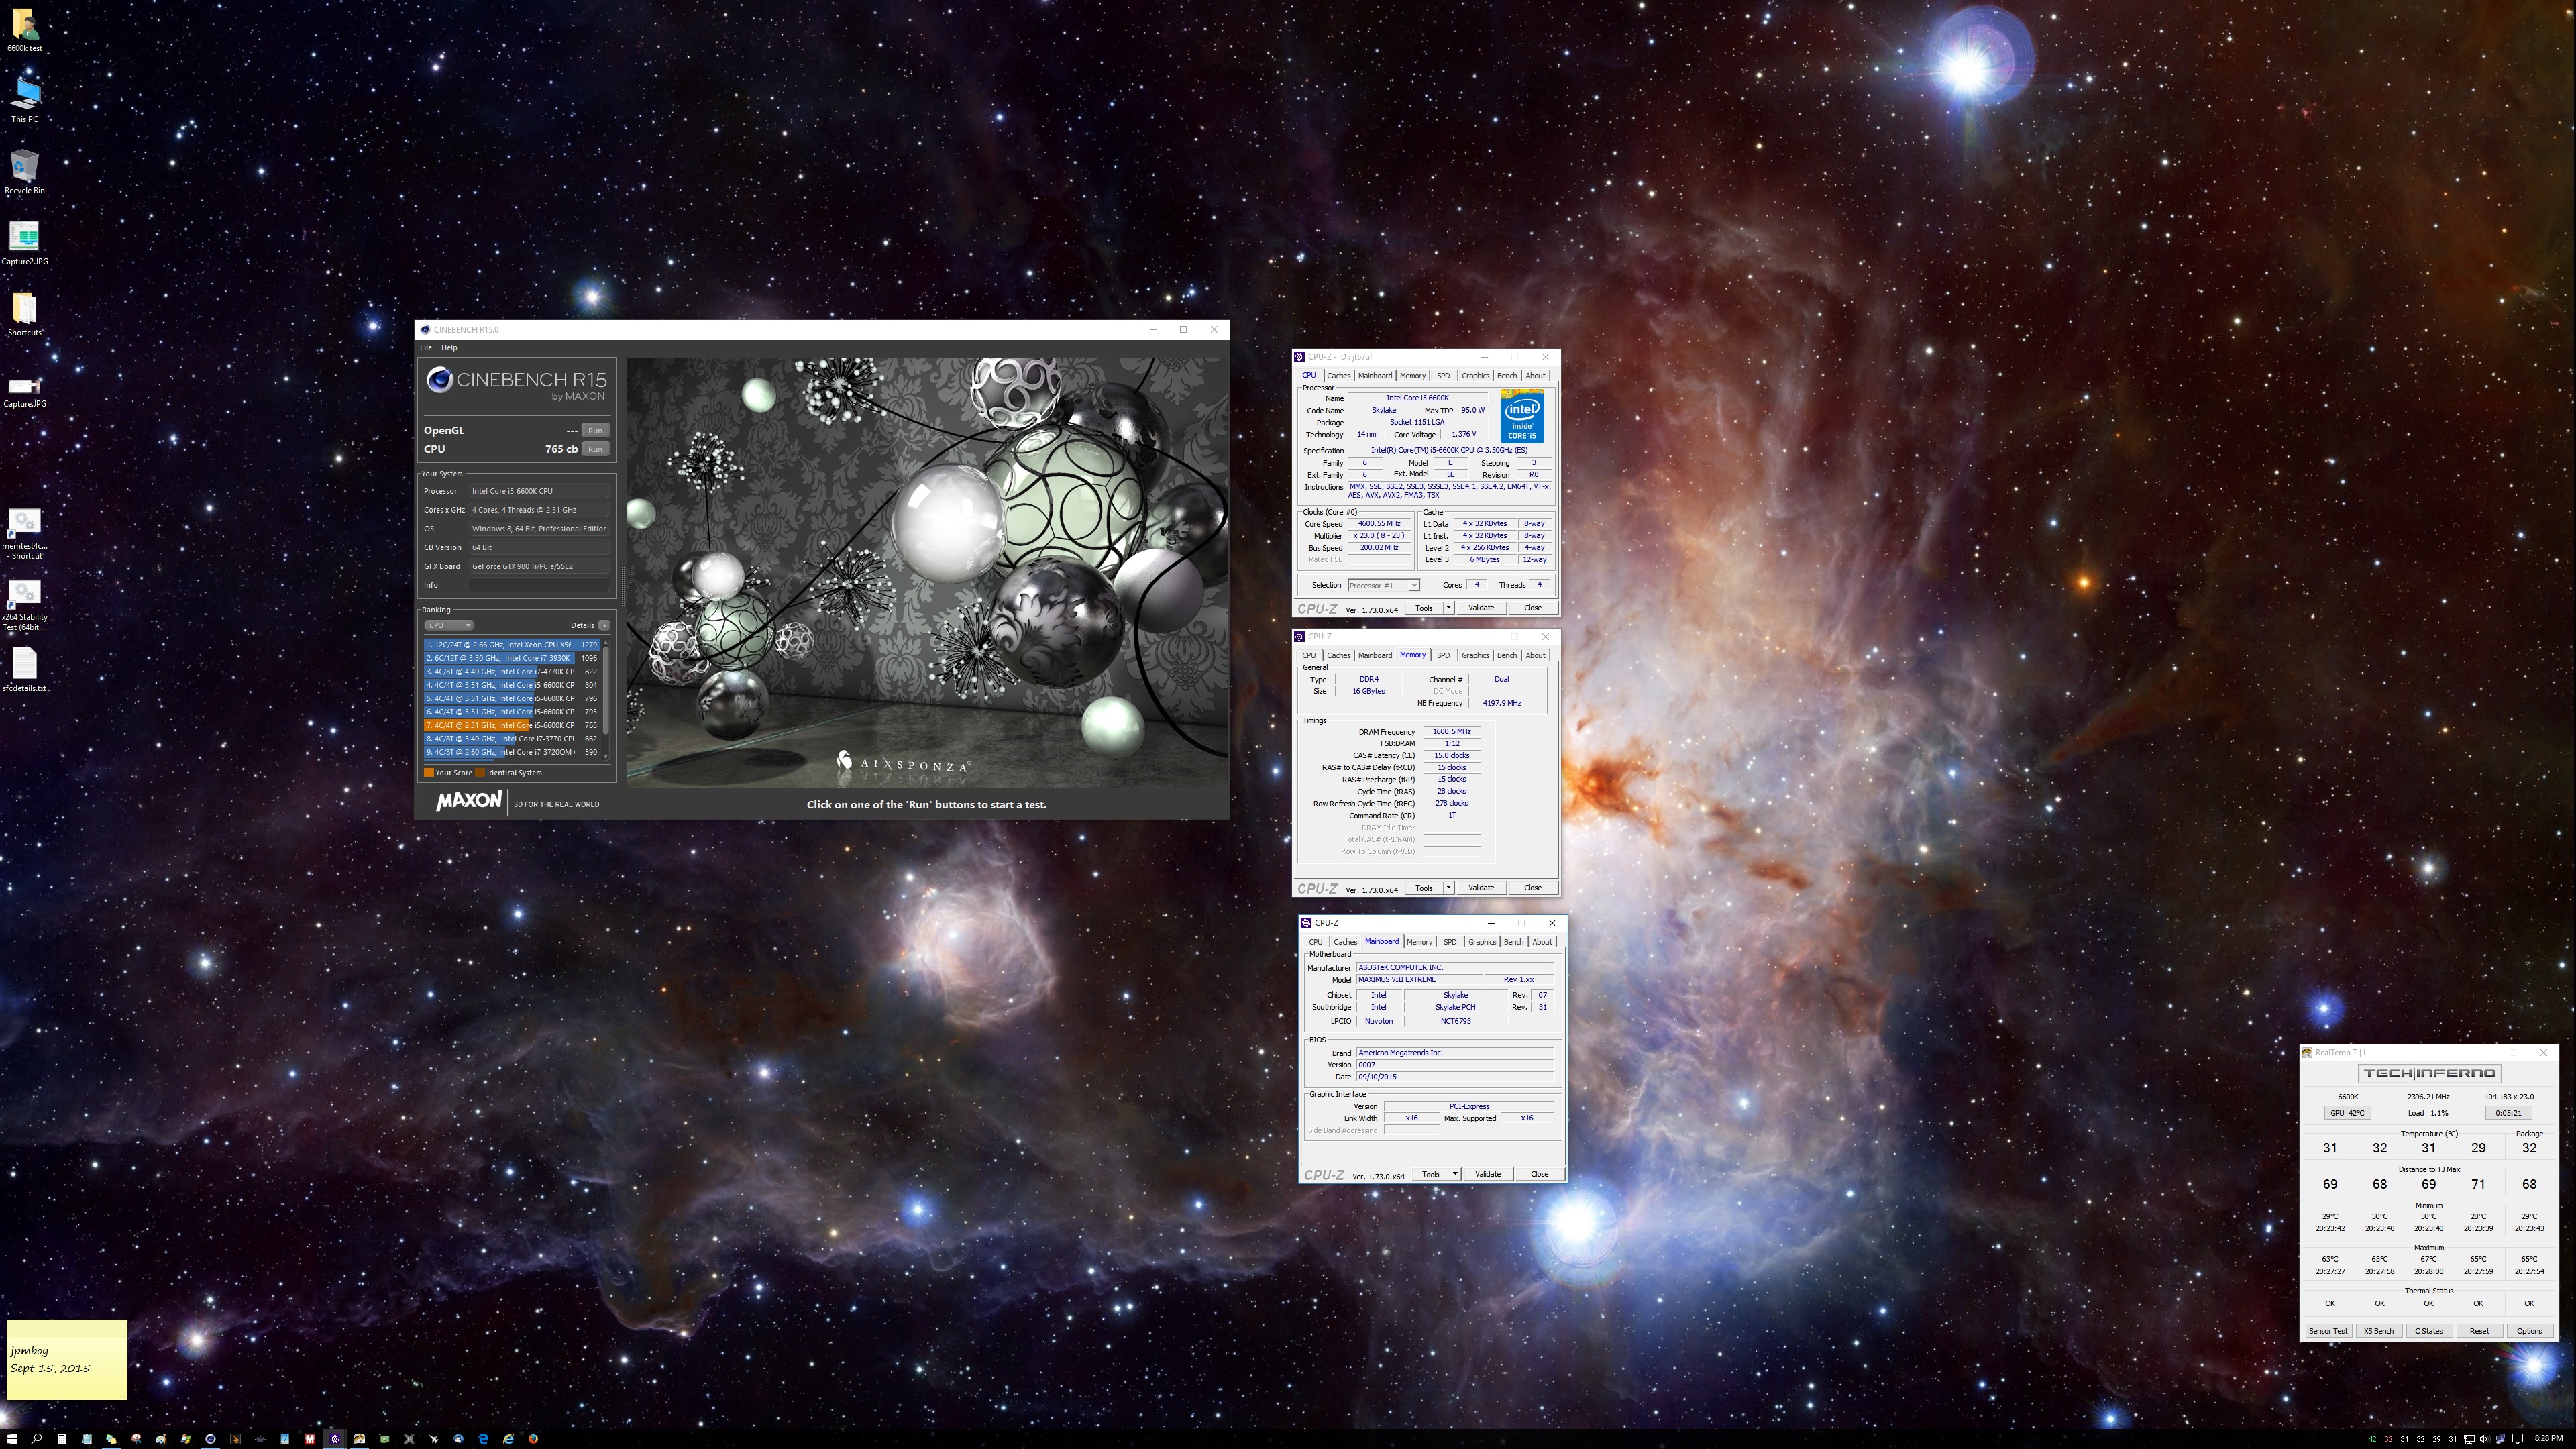Click Validate in top CPU-Z window
Viewport: 2576px width, 1449px height.
1481,608
